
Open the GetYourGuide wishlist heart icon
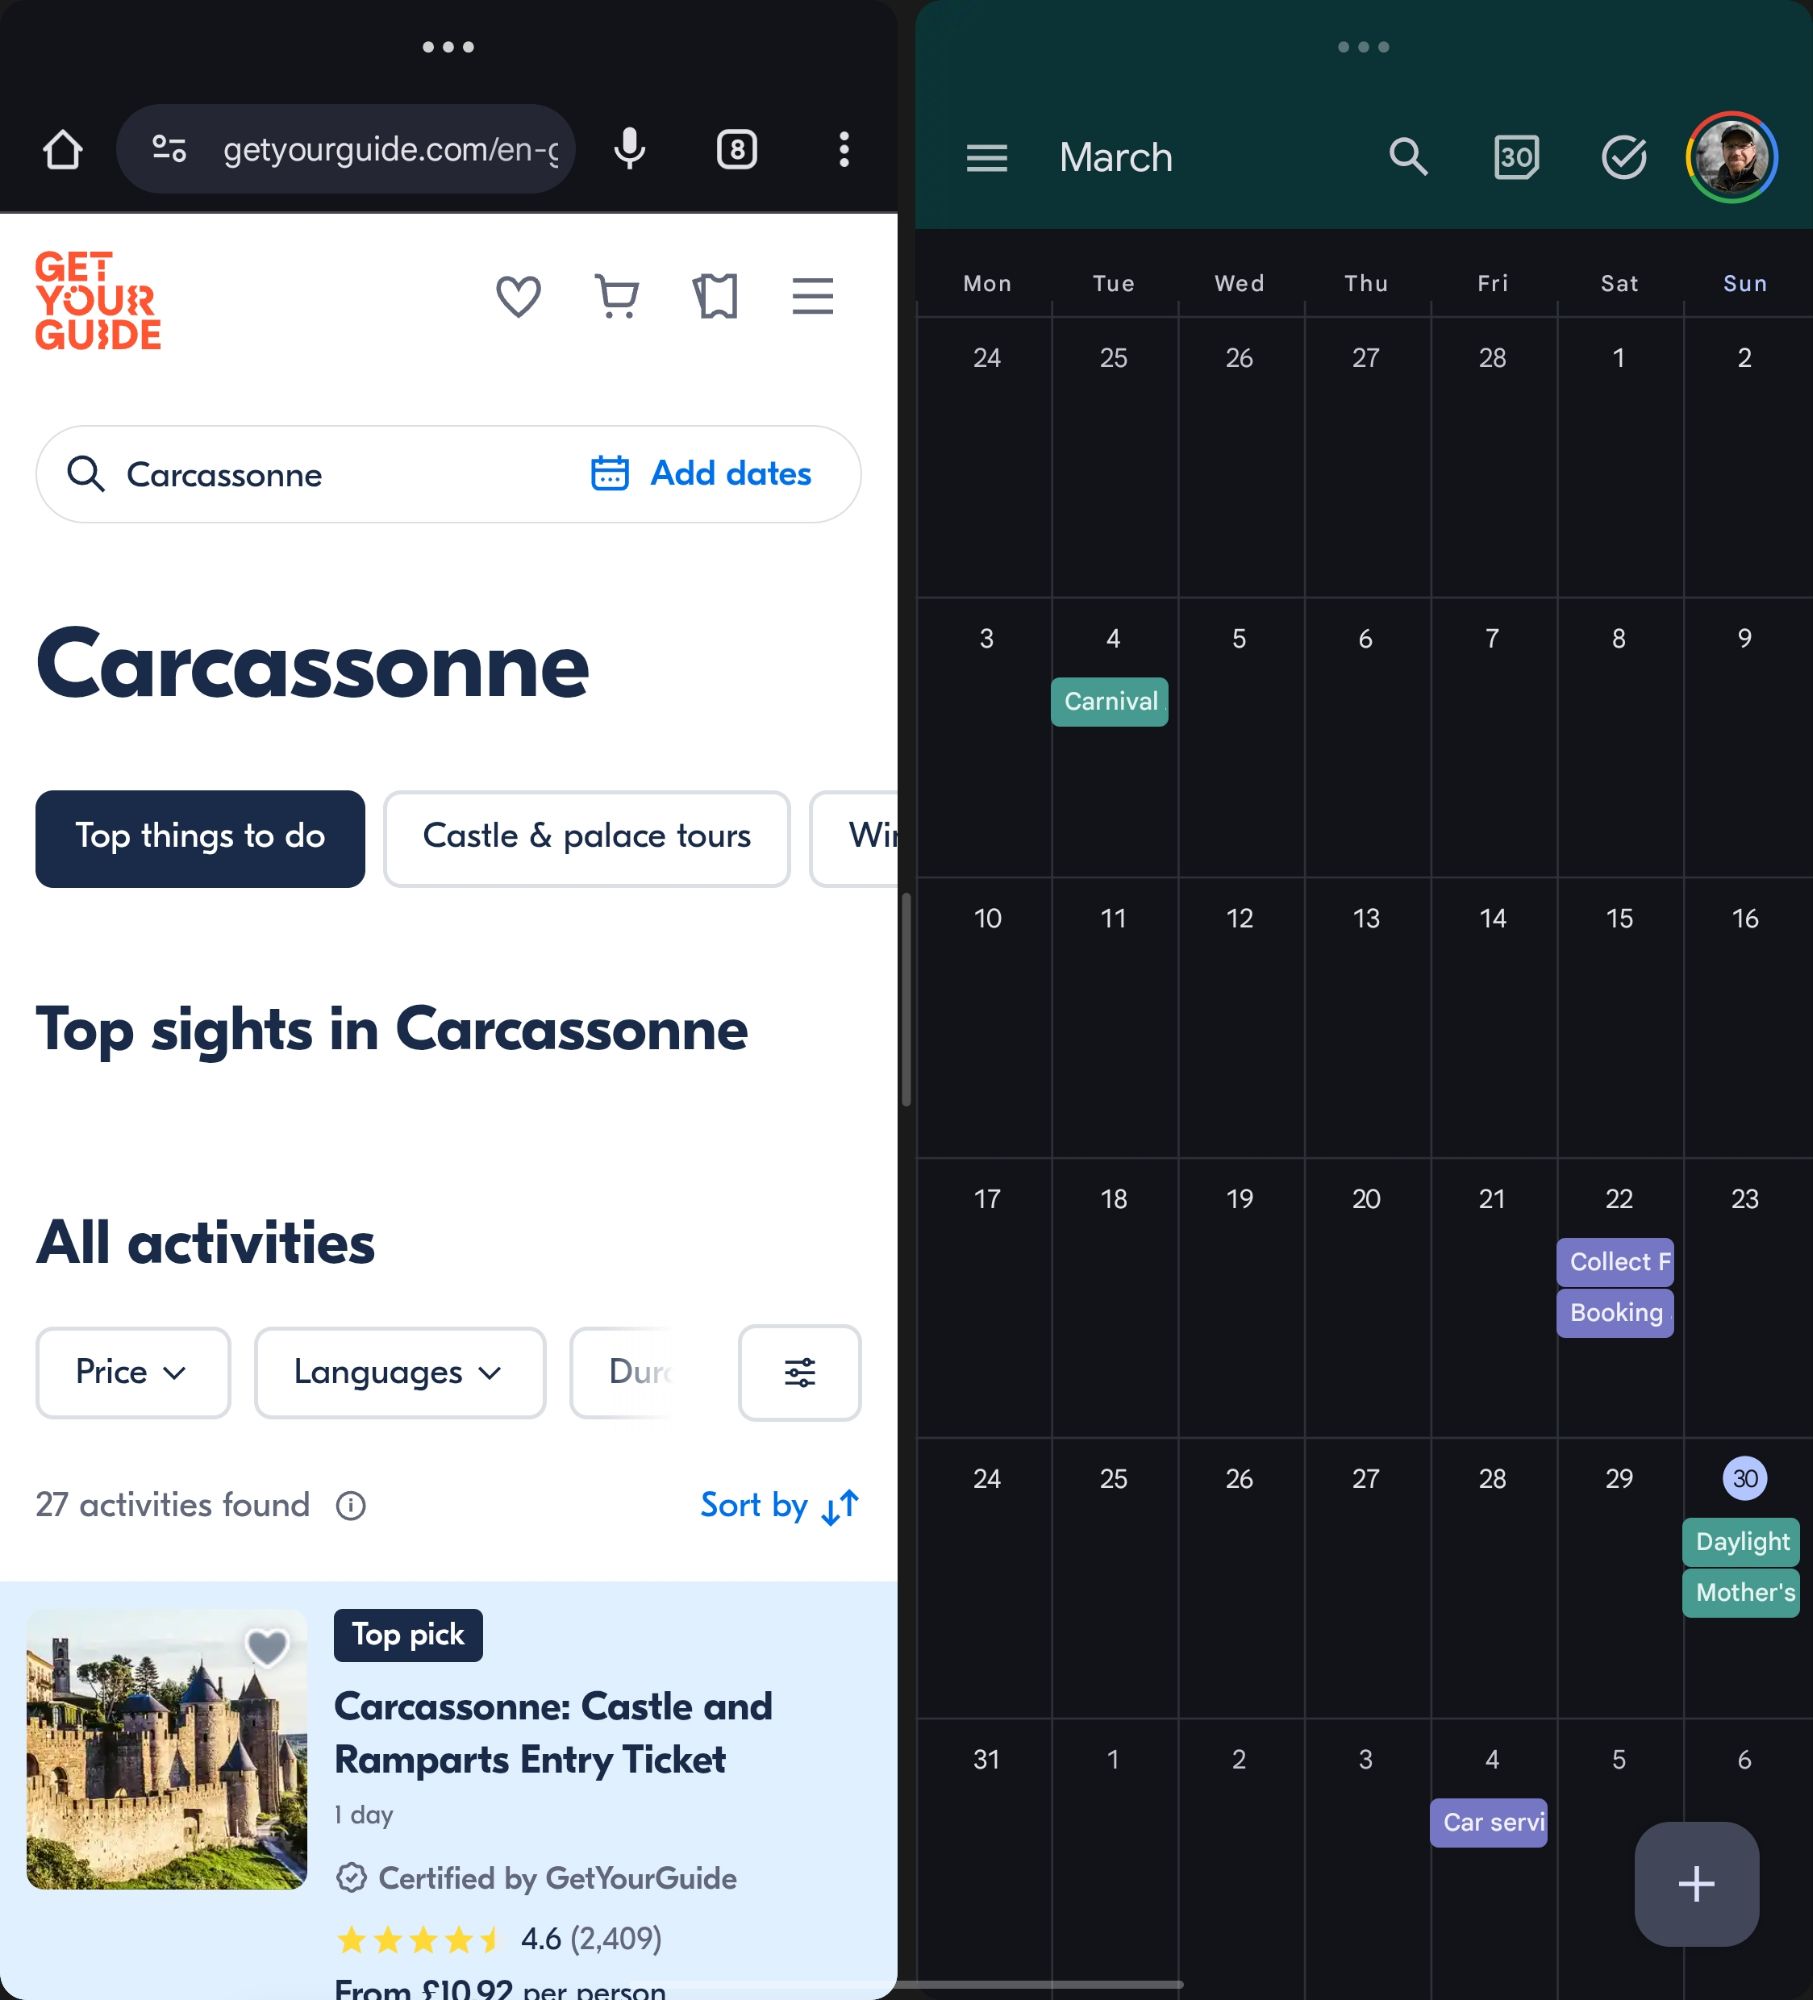[x=518, y=296]
